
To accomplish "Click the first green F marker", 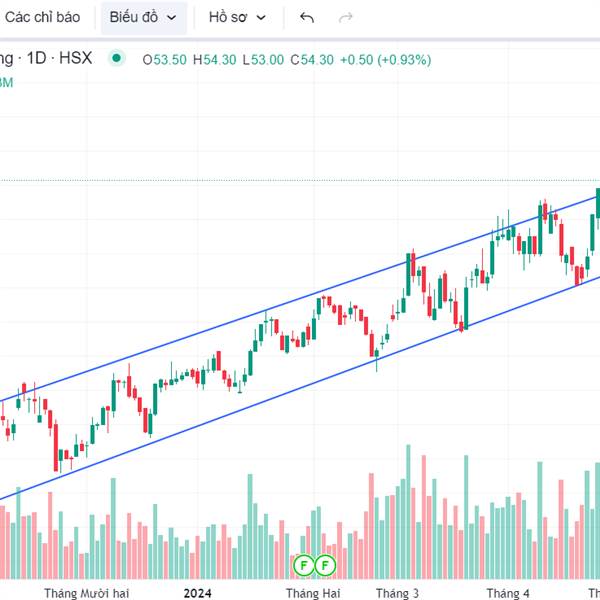I will [304, 565].
